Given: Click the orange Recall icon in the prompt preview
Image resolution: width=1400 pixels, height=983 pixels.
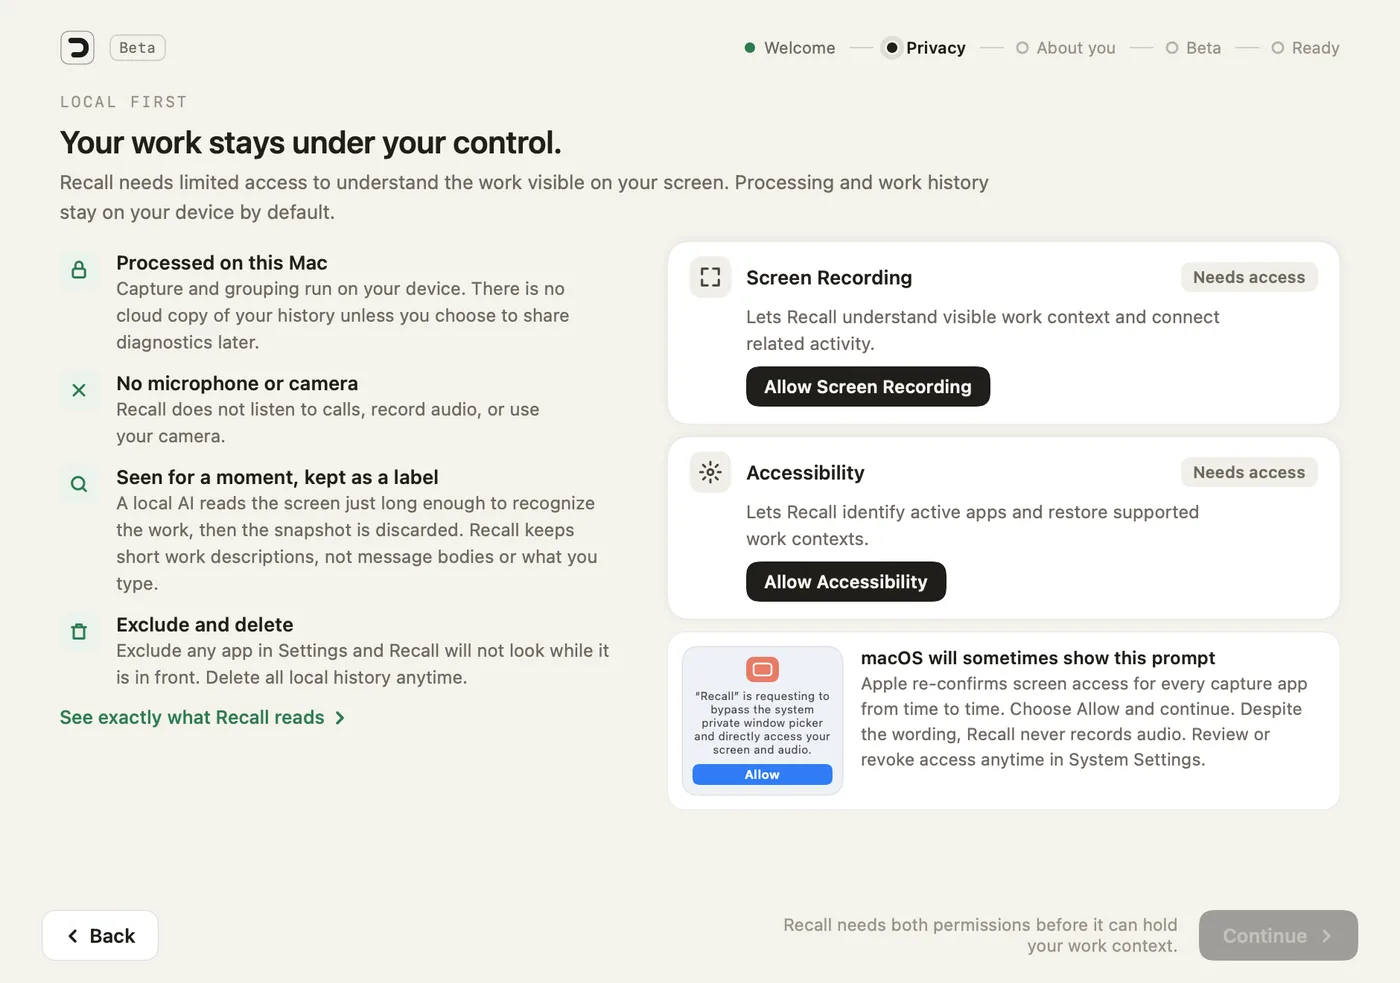Looking at the screenshot, I should coord(762,669).
